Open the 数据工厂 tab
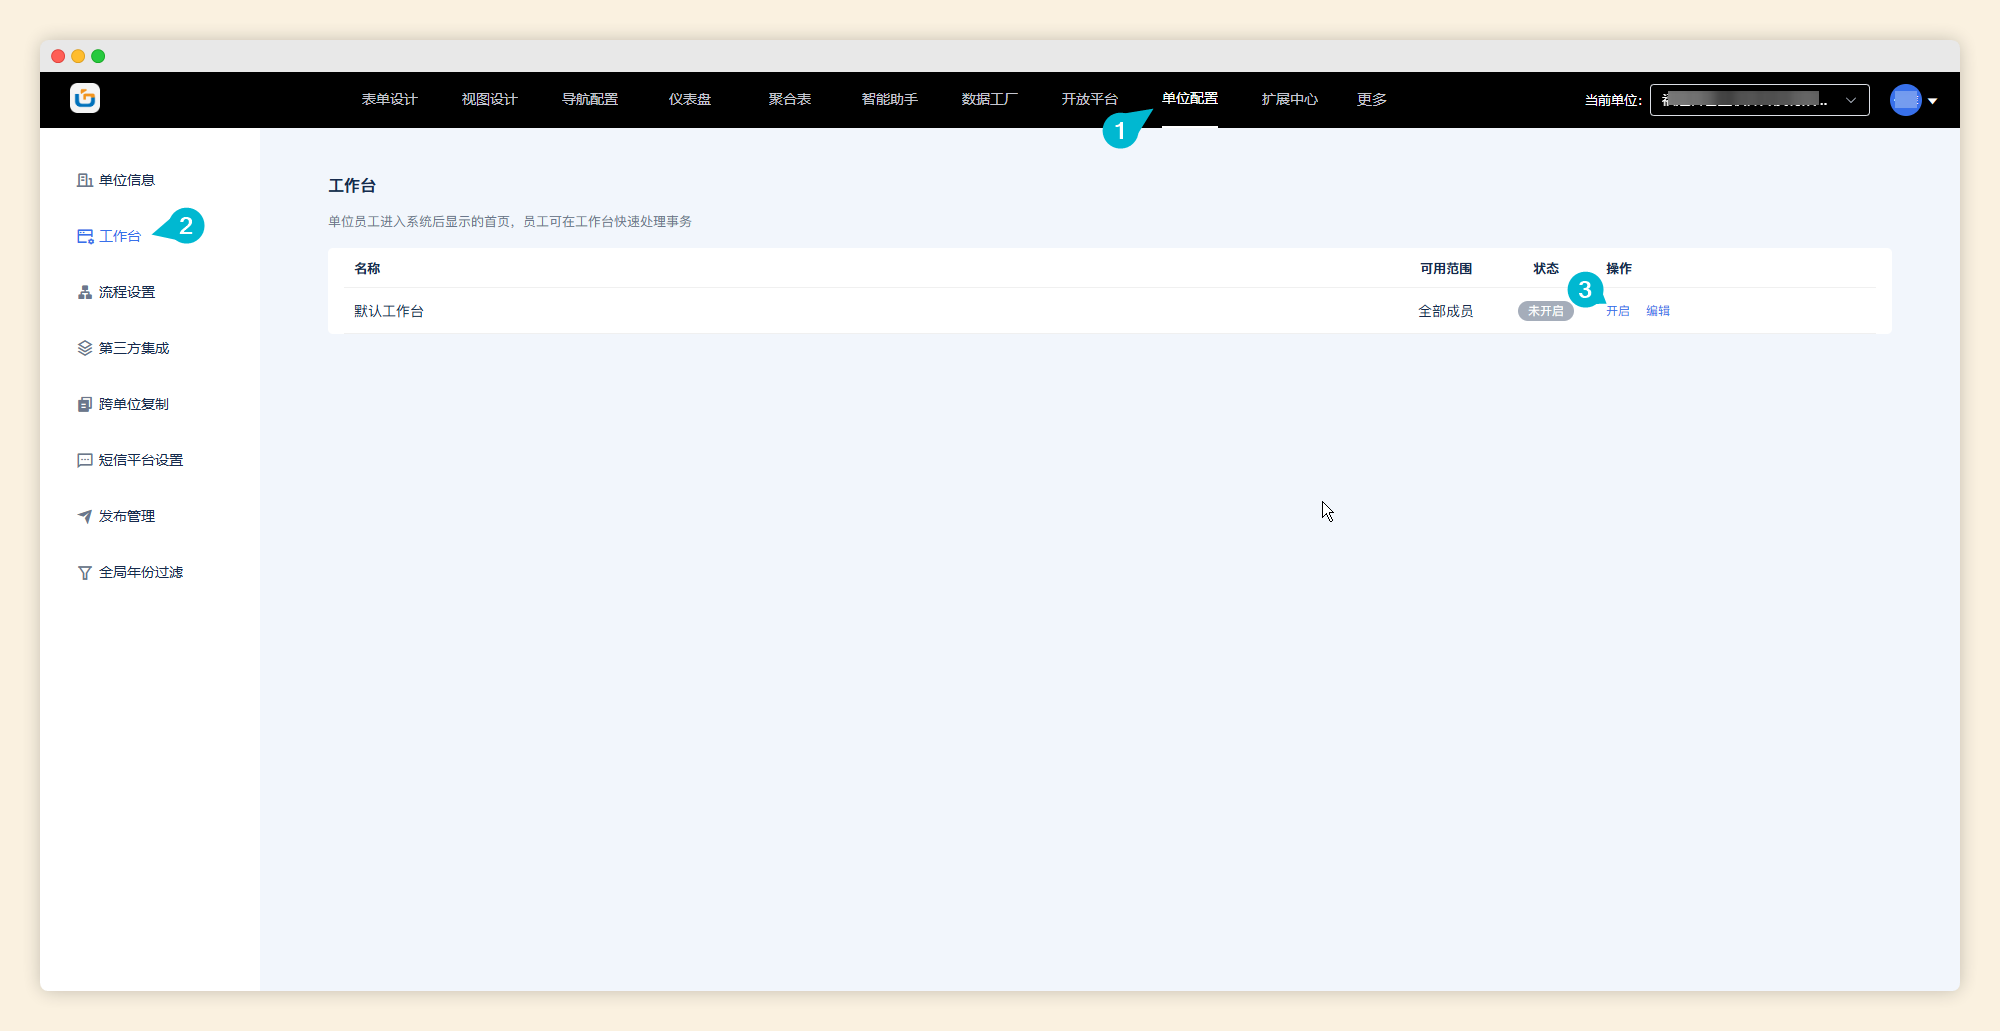 [x=989, y=99]
